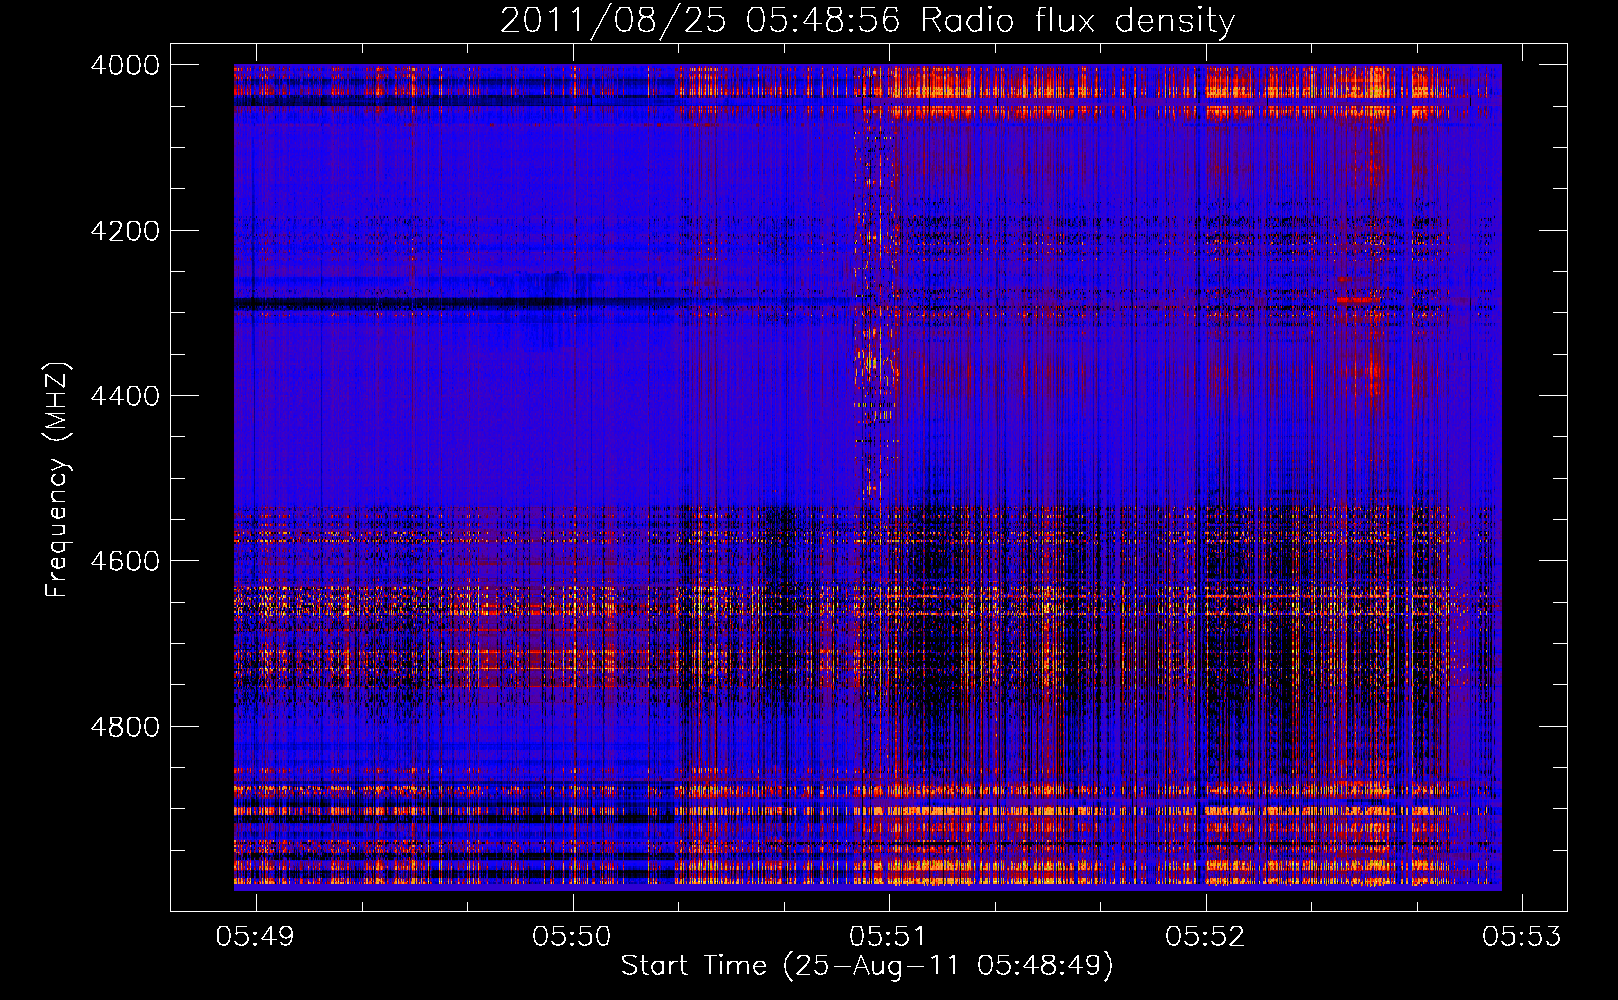The width and height of the screenshot is (1618, 1000).
Task: Select the 4000 frequency axis label
Action: point(125,65)
